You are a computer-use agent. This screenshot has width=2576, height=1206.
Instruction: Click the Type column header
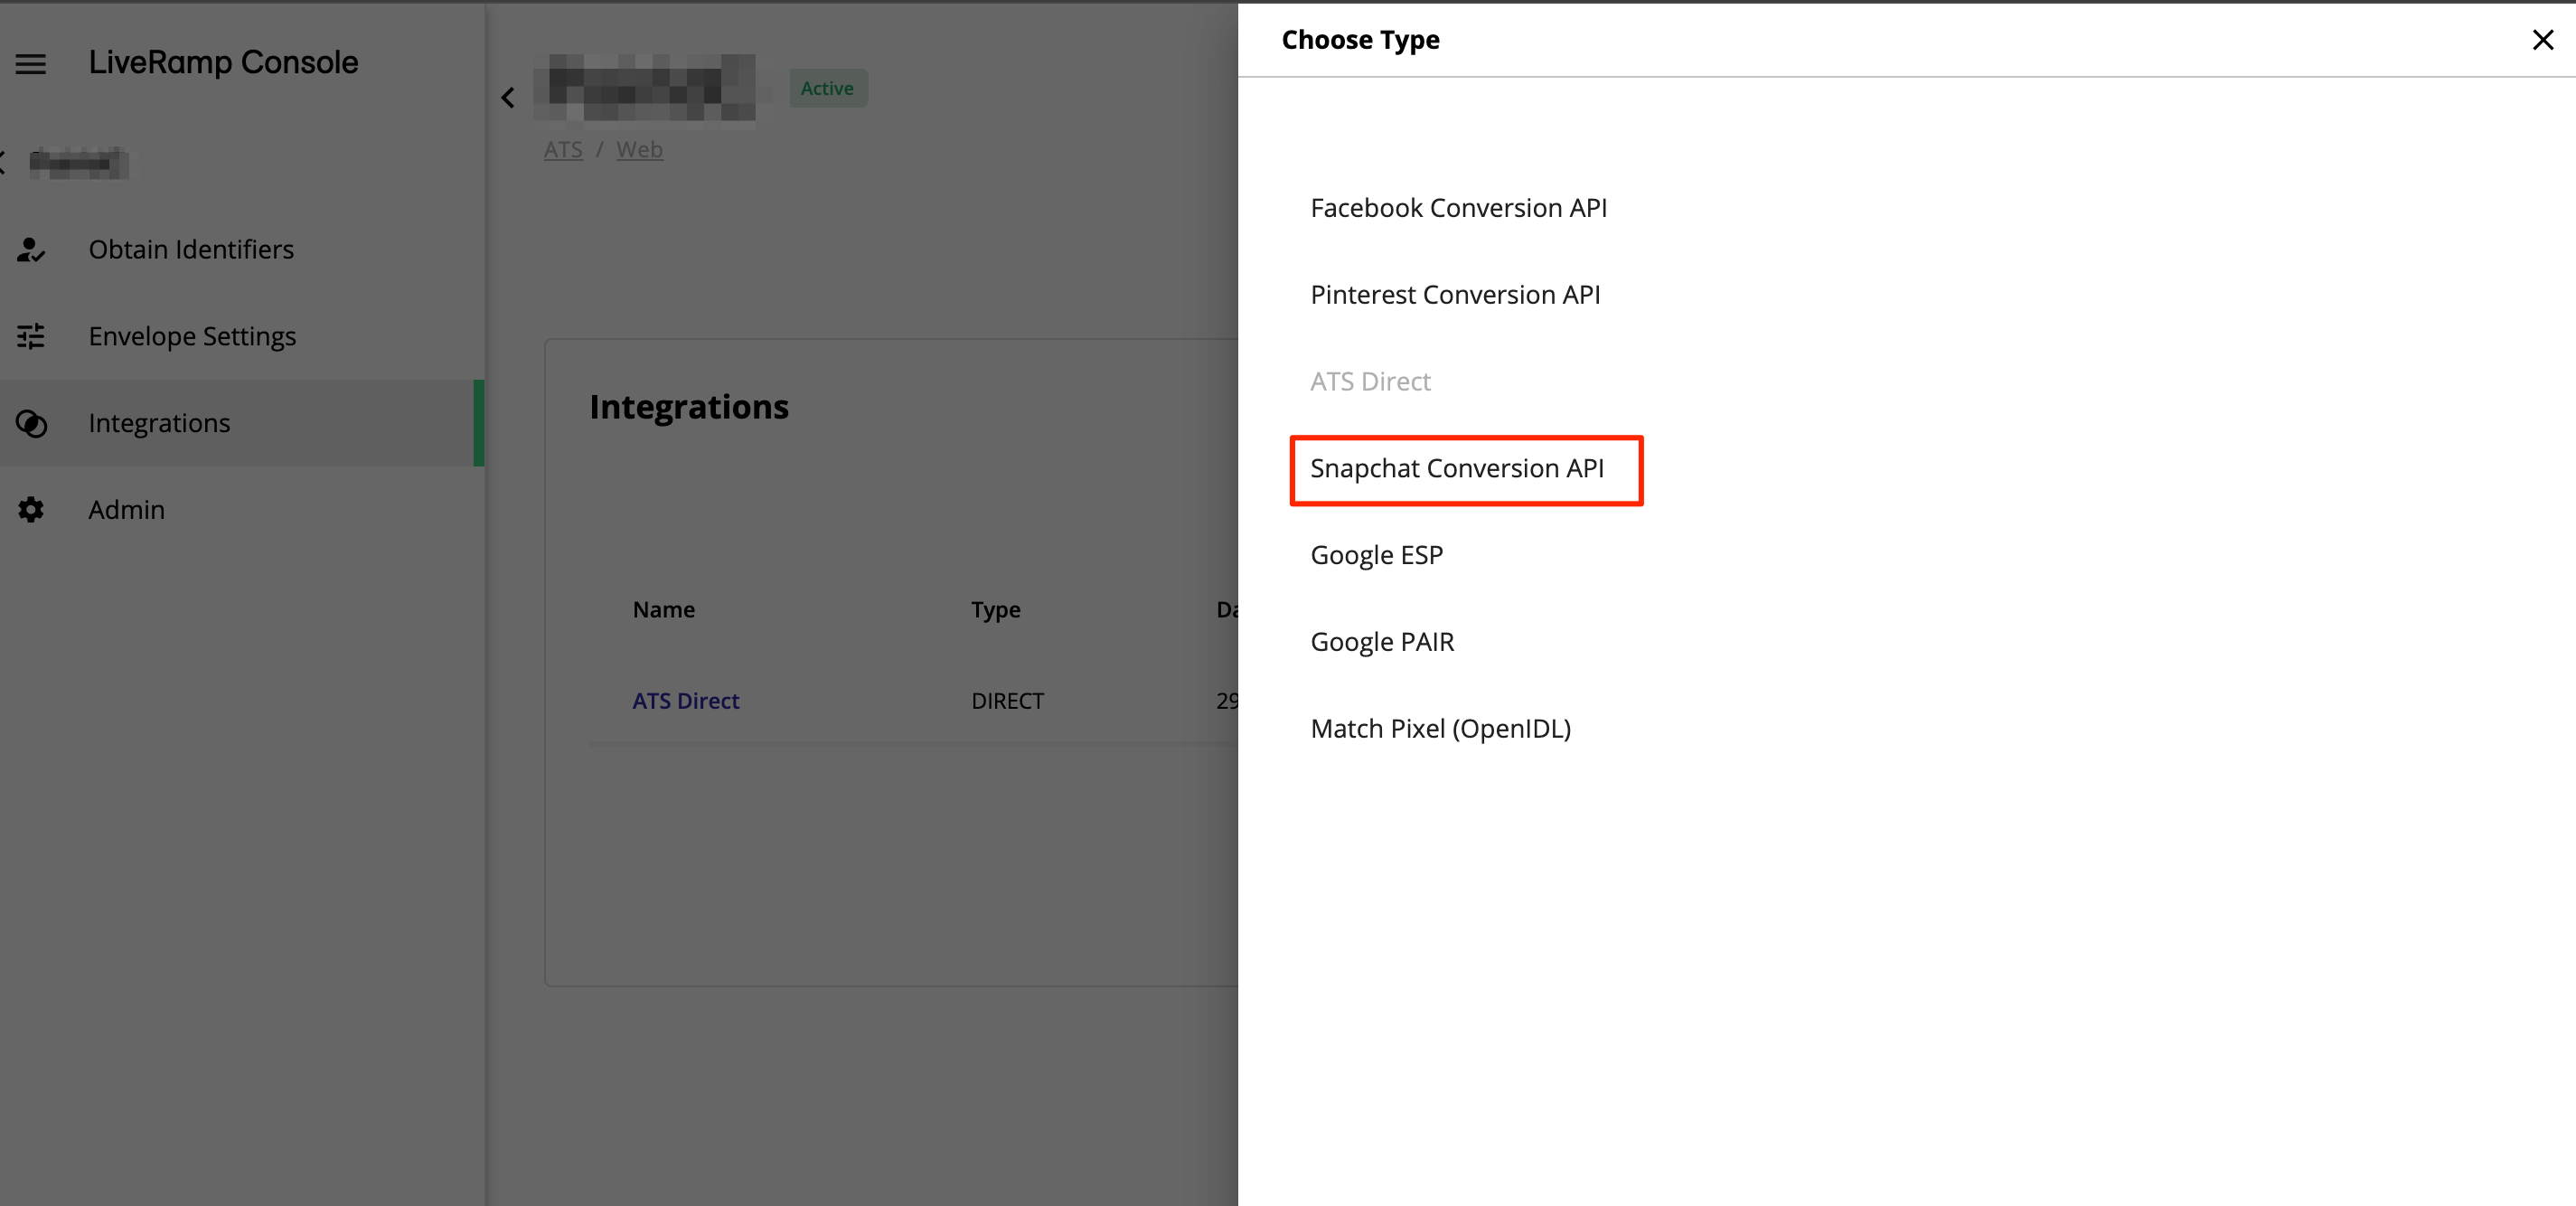pos(995,610)
